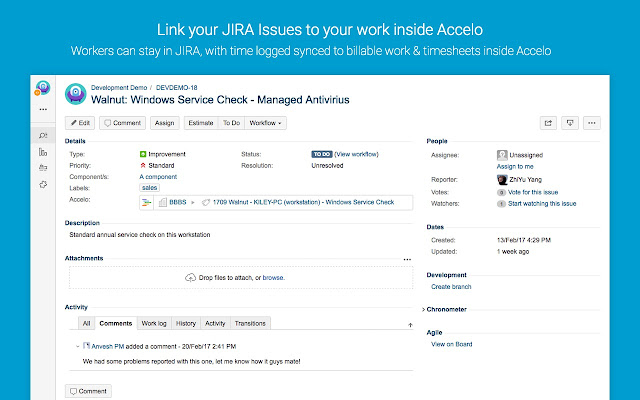Share this issue via the share icon
640x400 pixels.
pos(548,123)
